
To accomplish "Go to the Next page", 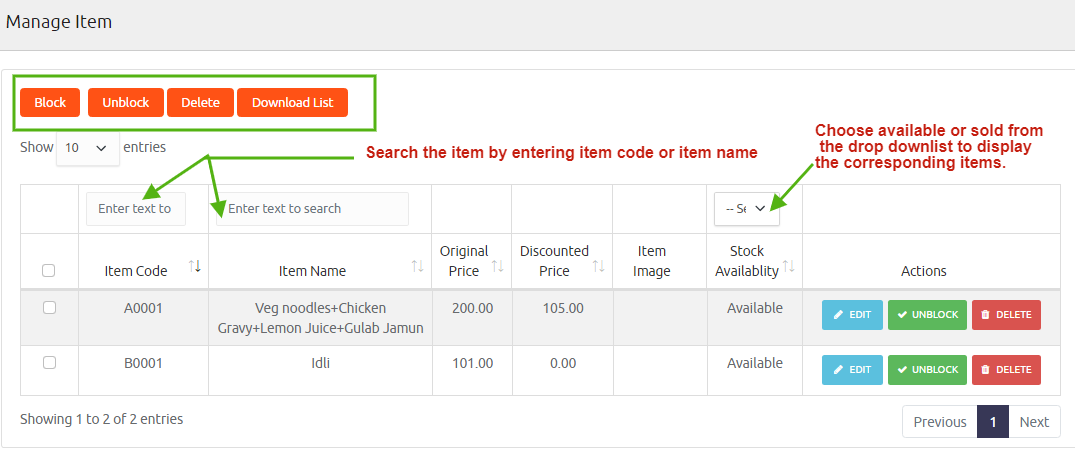I will coord(1034,422).
